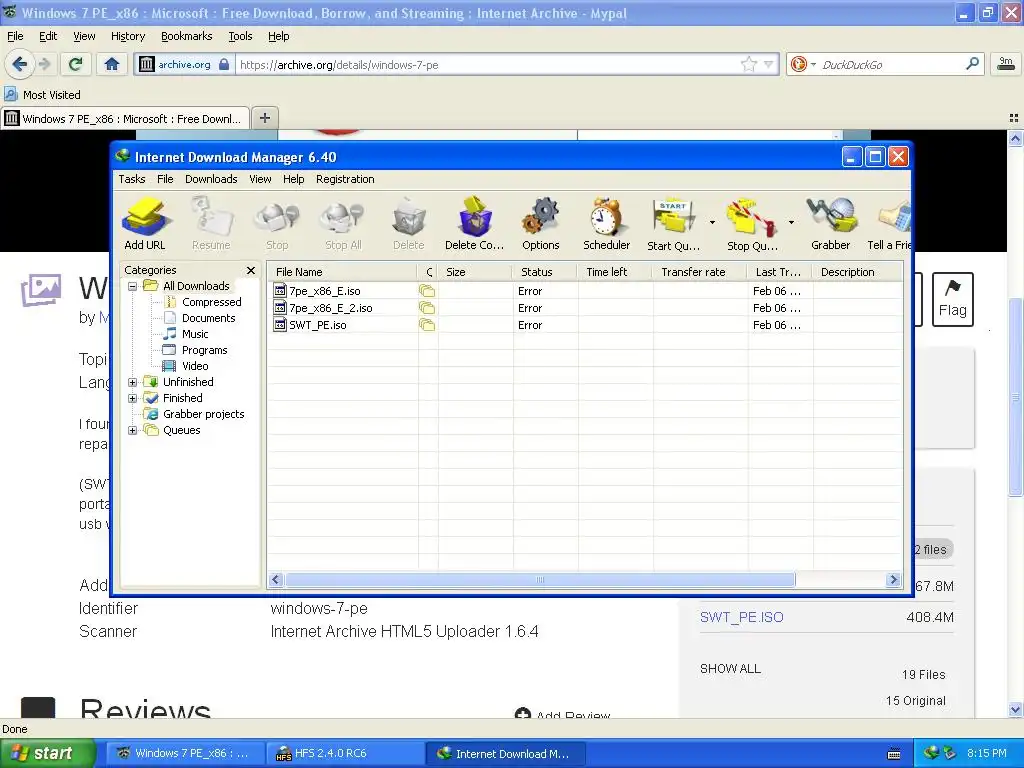Collapse the All Downloads tree node
Viewport: 1024px width, 768px height.
pos(133,286)
